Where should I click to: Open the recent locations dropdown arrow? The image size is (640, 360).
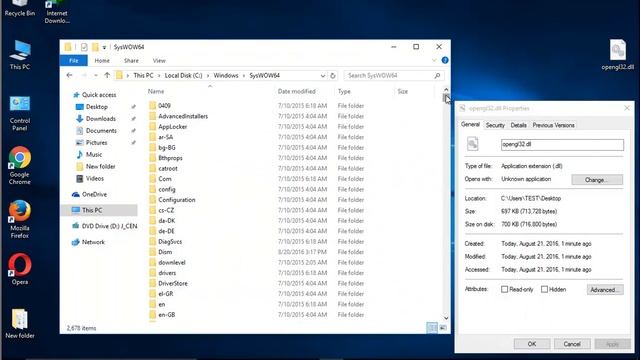point(96,76)
